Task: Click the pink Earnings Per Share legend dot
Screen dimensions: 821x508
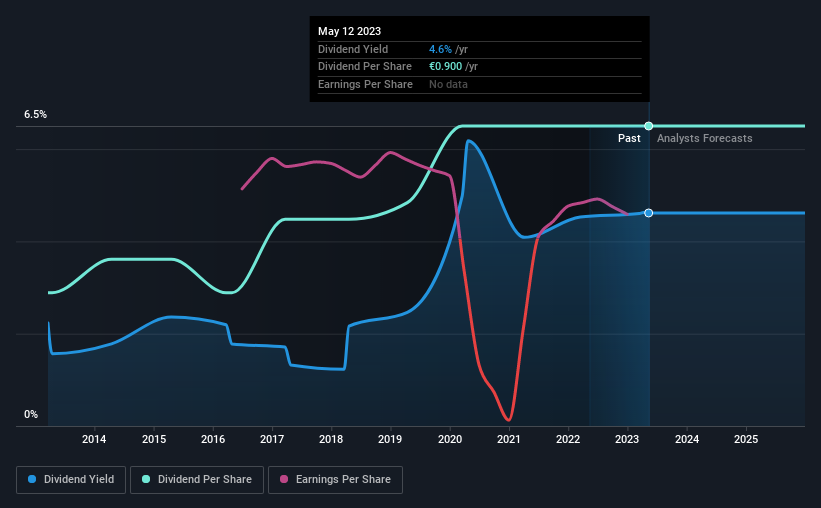Action: [284, 479]
